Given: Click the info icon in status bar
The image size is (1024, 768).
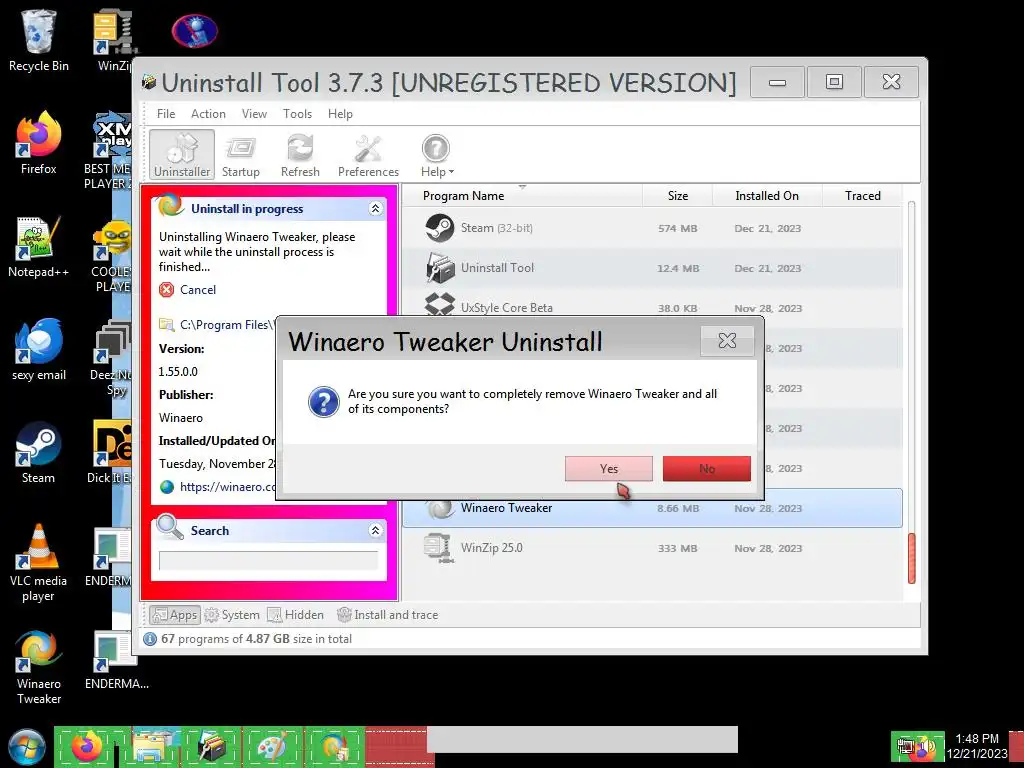Looking at the screenshot, I should coord(150,639).
